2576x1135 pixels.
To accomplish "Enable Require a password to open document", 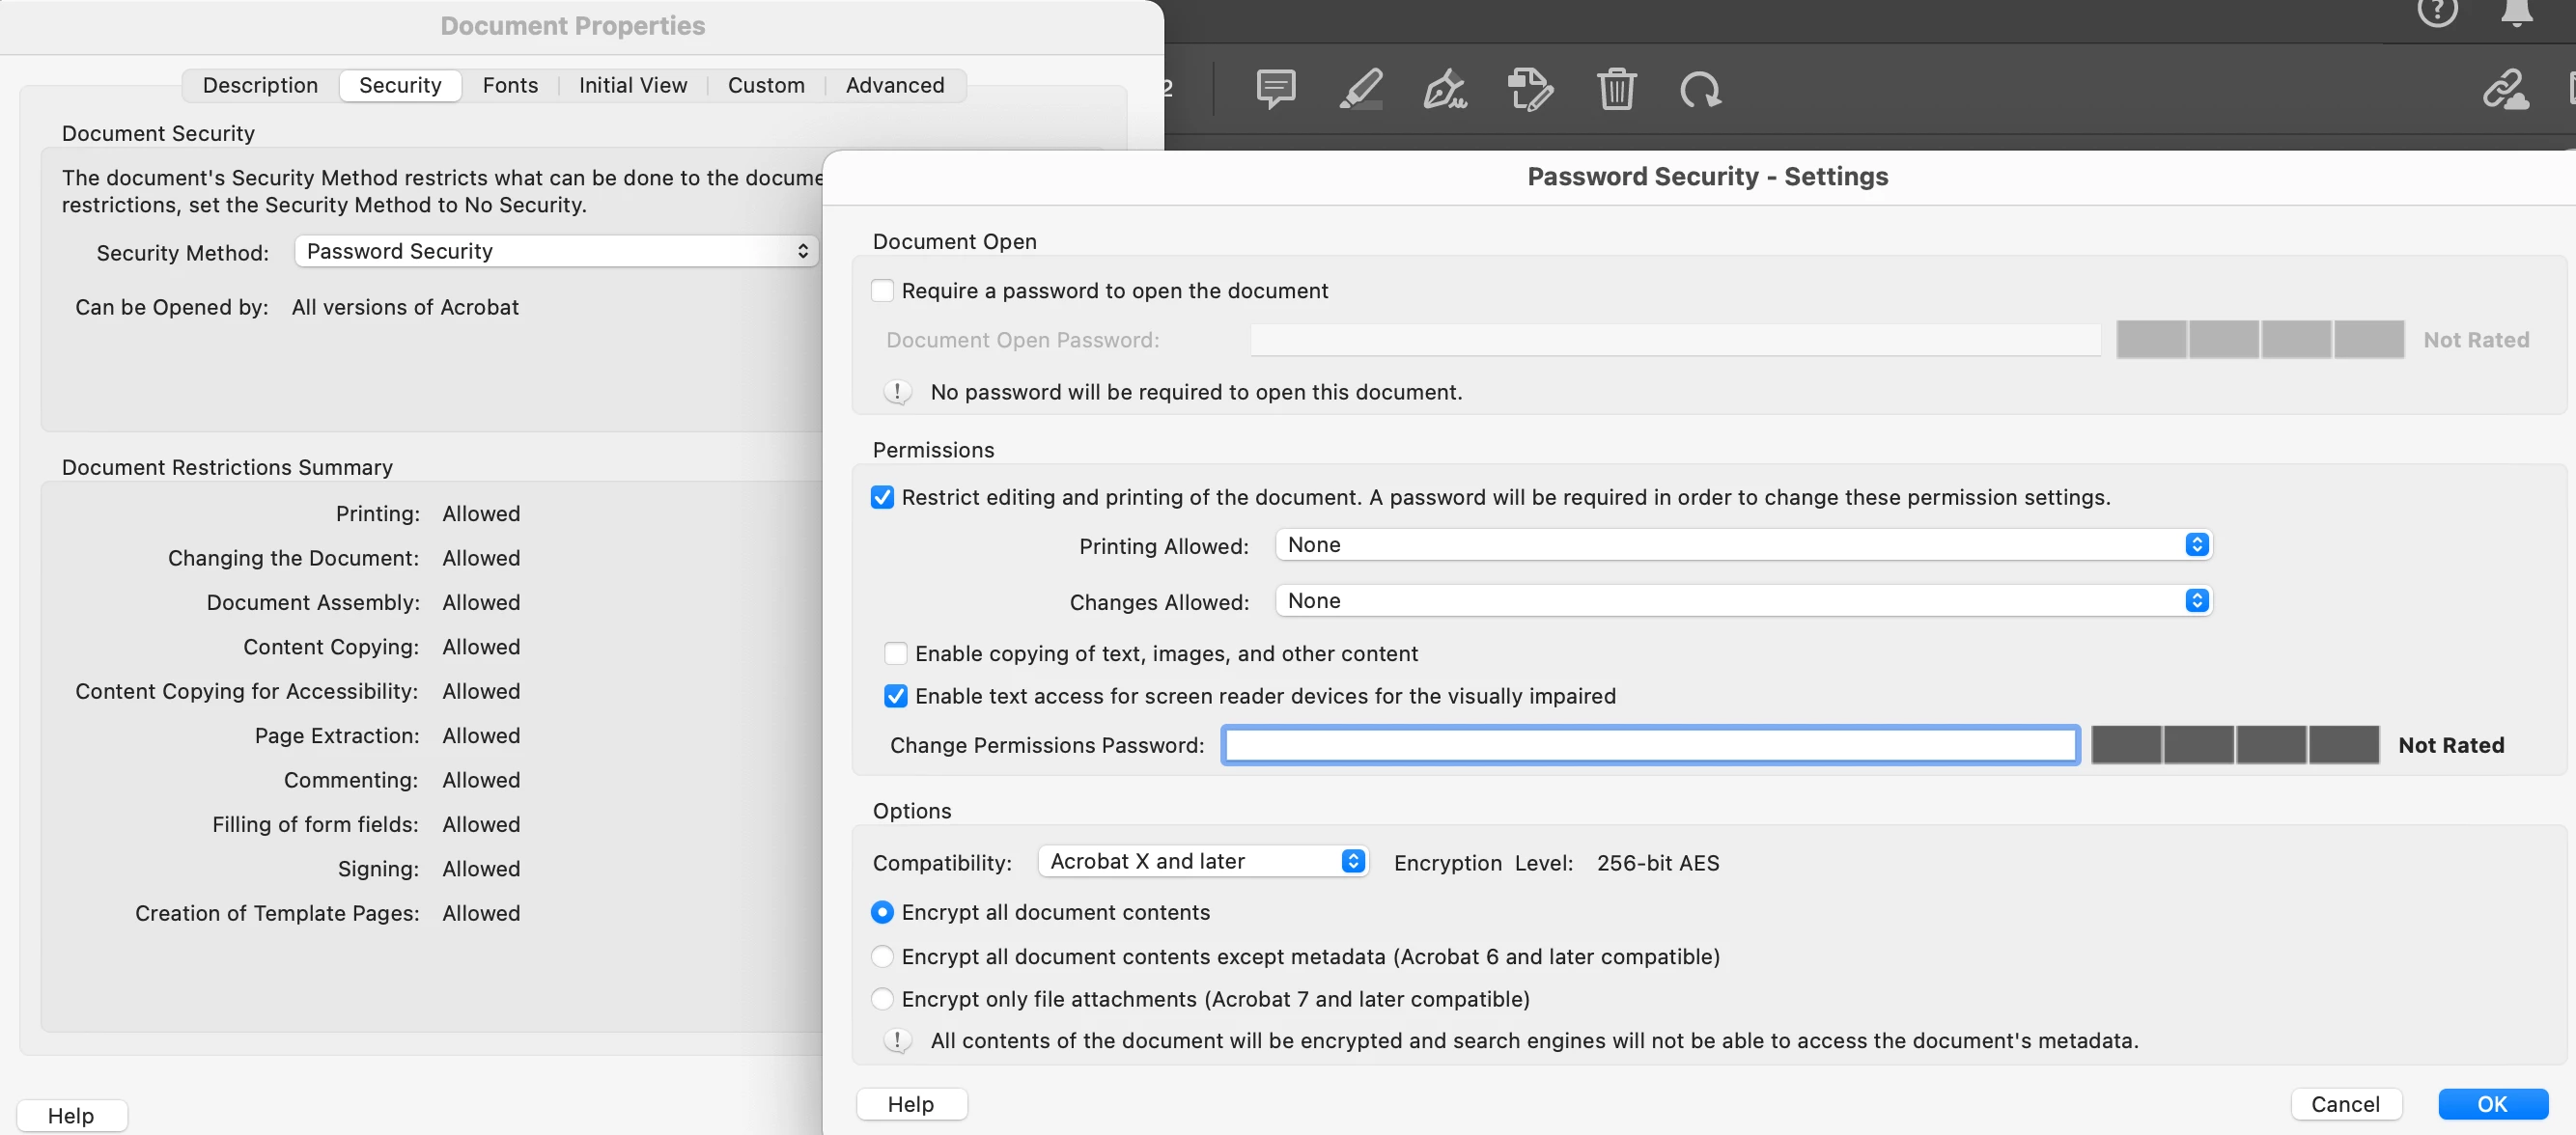I will 882,291.
